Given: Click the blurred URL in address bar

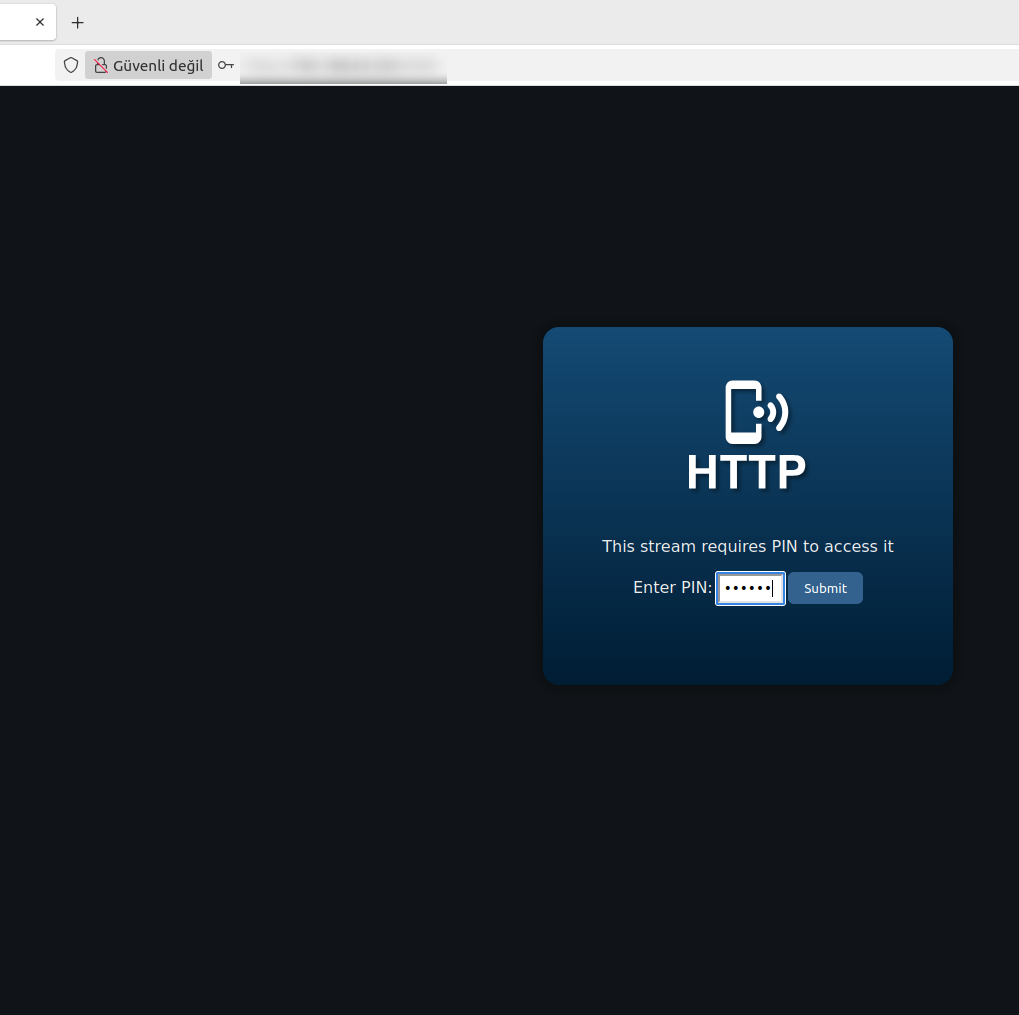Looking at the screenshot, I should click(343, 65).
